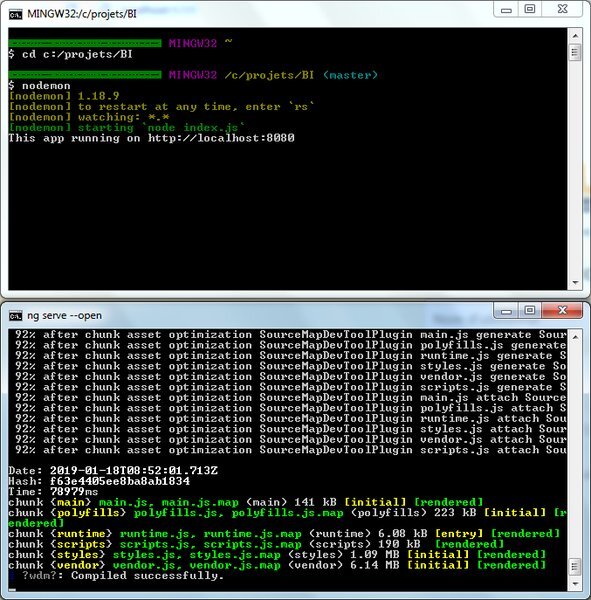Click the ng serve window system icon
591x600 pixels.
pos(16,316)
